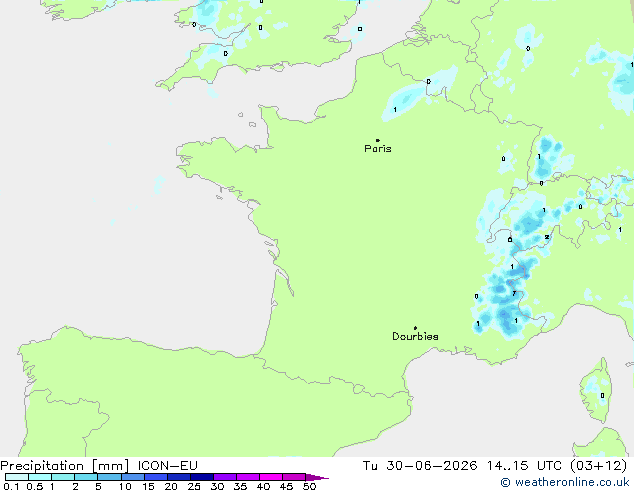The width and height of the screenshot is (634, 490).
Task: Click the 14..15 UTC time text
Action: coord(524,466)
